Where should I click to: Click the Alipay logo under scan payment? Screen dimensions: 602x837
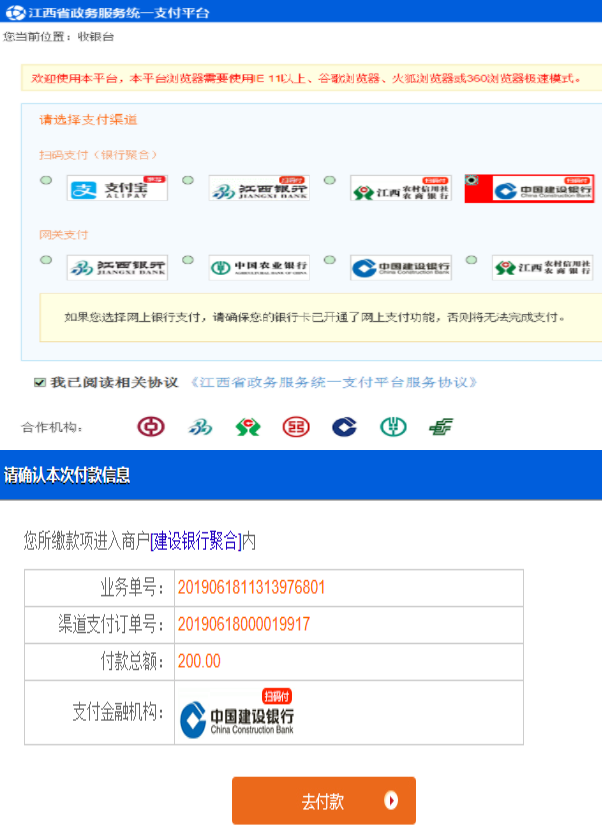117,188
